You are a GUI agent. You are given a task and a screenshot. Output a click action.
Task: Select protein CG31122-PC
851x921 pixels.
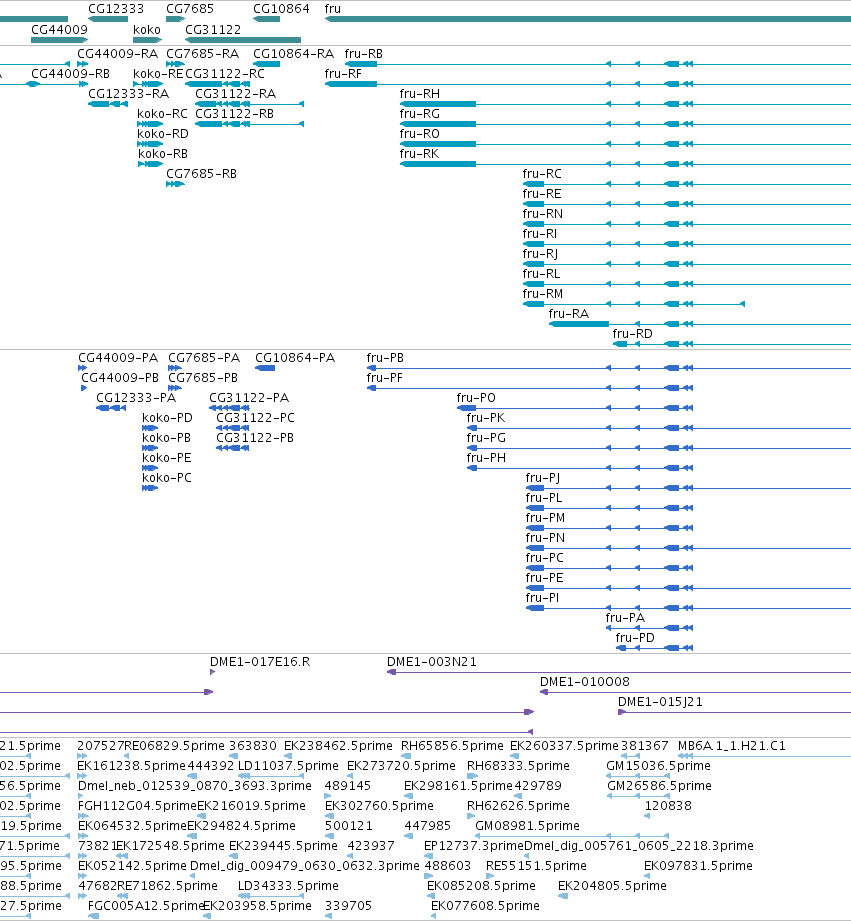[255, 418]
